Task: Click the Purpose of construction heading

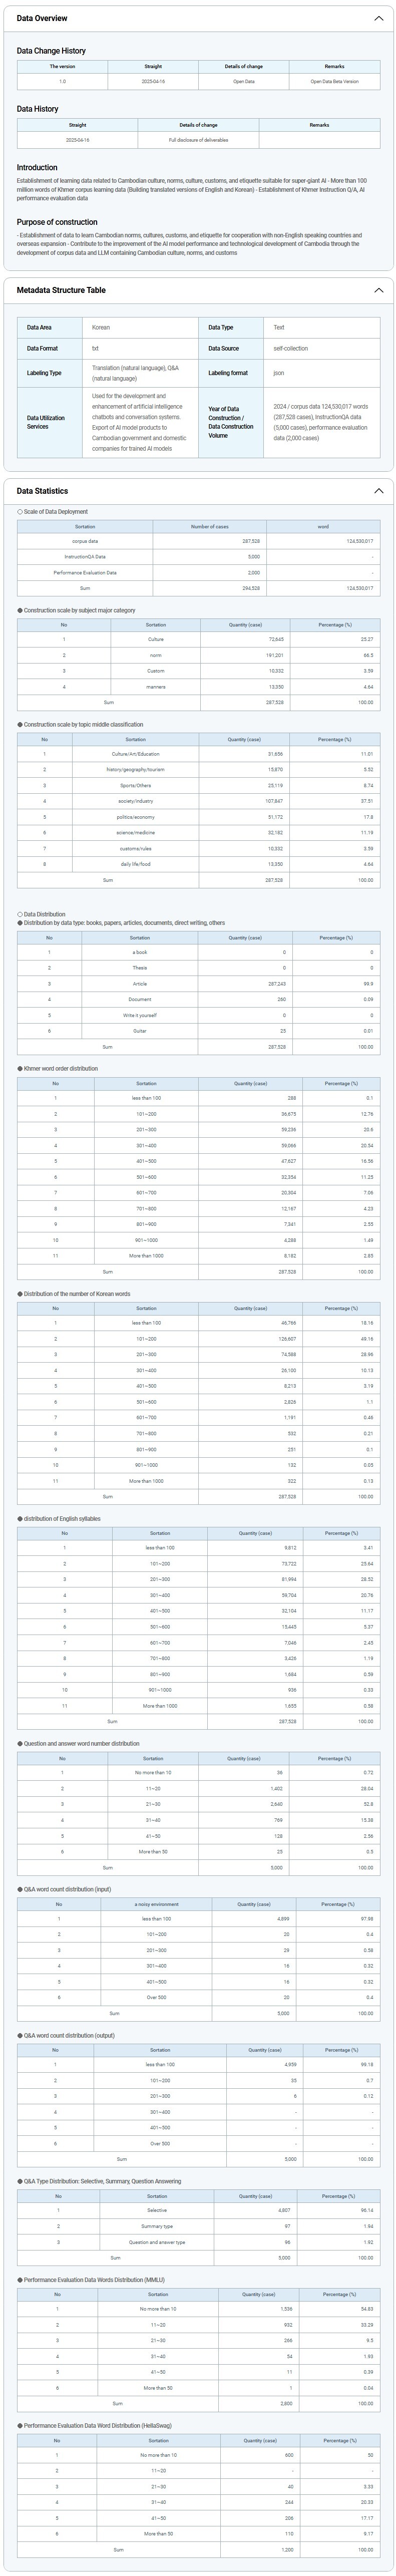Action: (57, 222)
